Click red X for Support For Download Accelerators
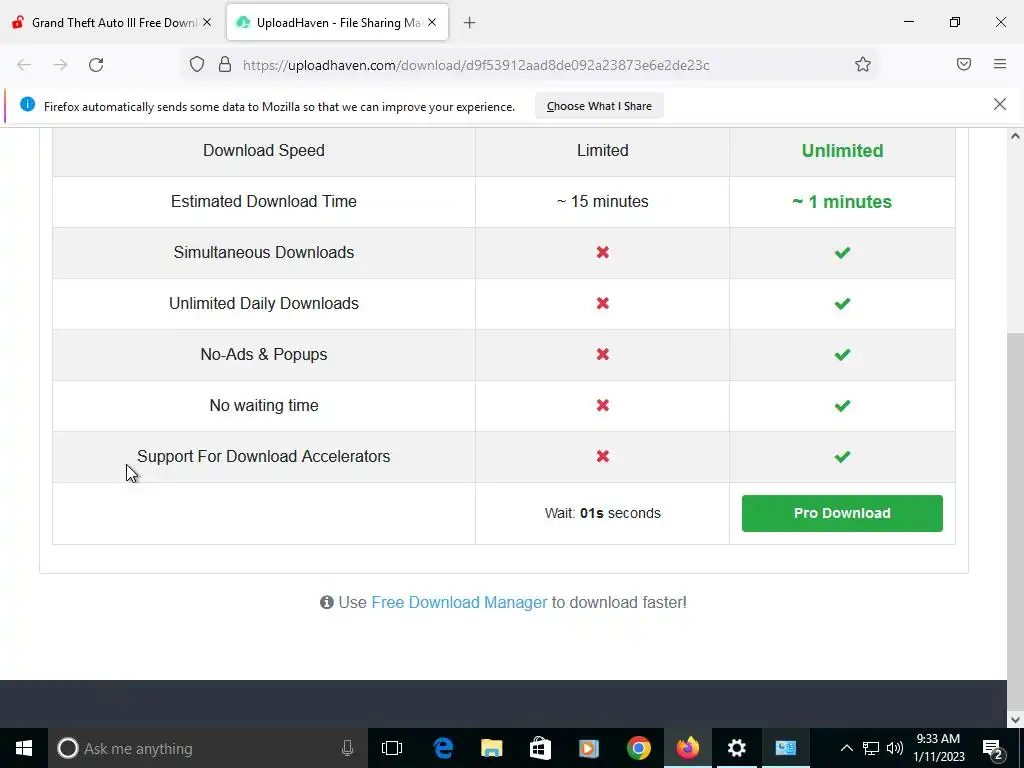This screenshot has width=1024, height=768. [602, 456]
